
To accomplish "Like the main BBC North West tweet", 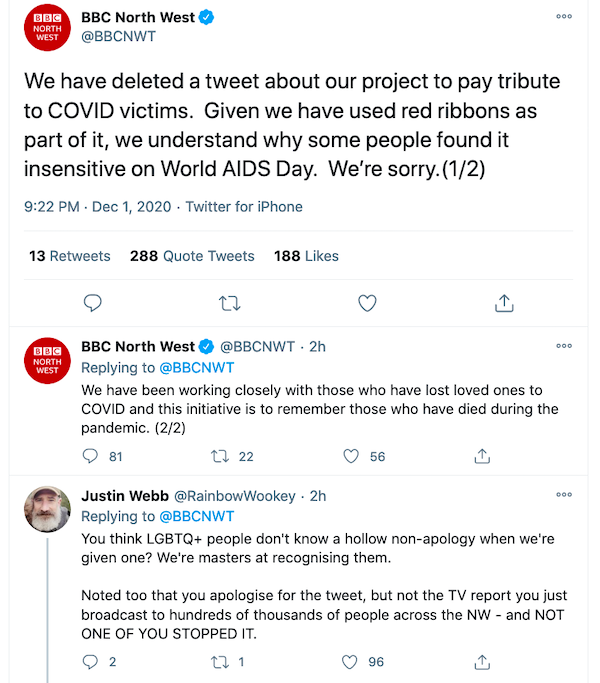I will [367, 303].
